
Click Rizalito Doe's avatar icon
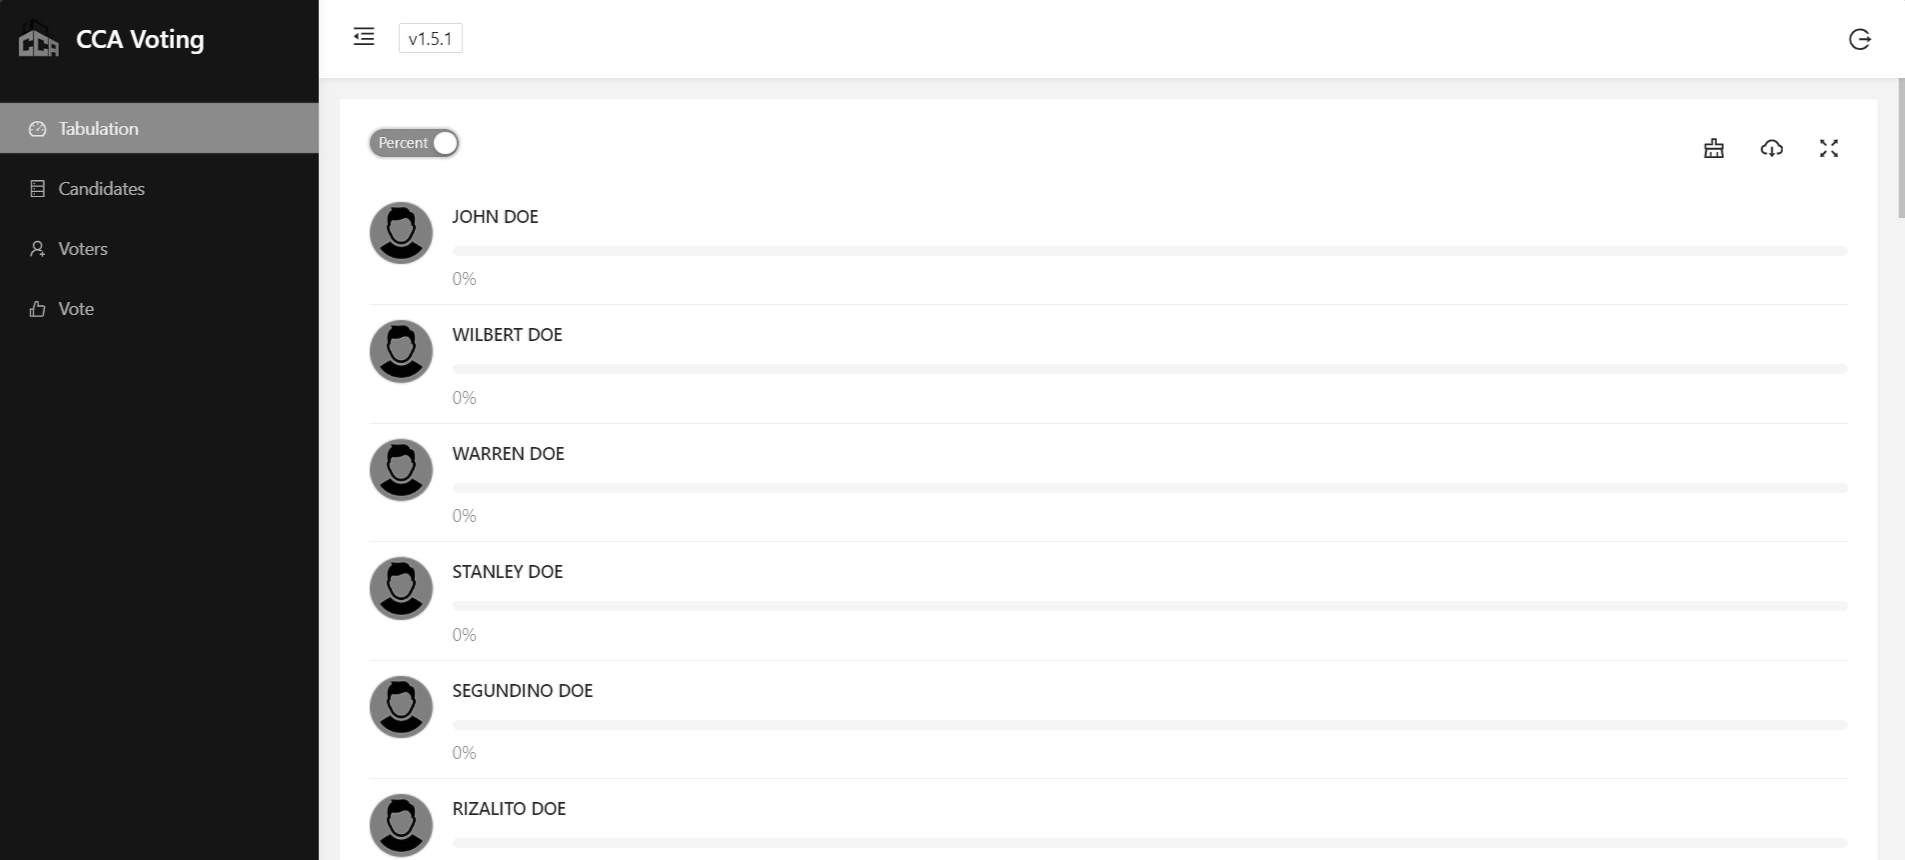(x=401, y=824)
